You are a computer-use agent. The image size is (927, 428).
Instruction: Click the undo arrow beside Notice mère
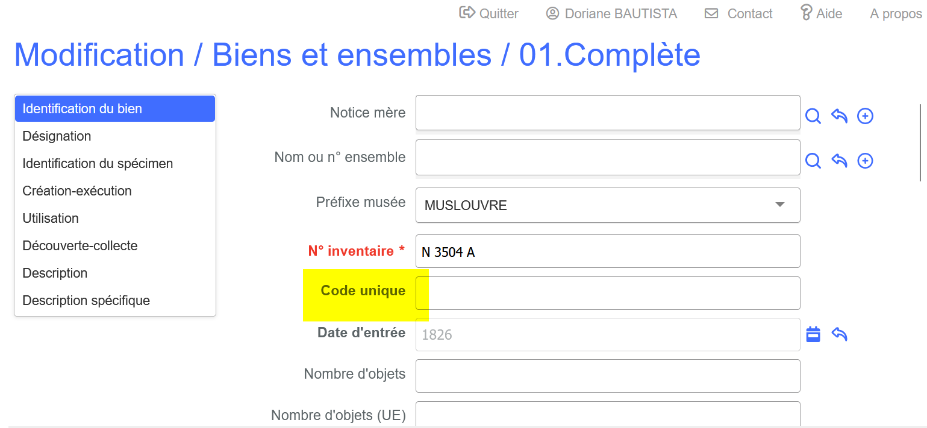[x=840, y=116]
